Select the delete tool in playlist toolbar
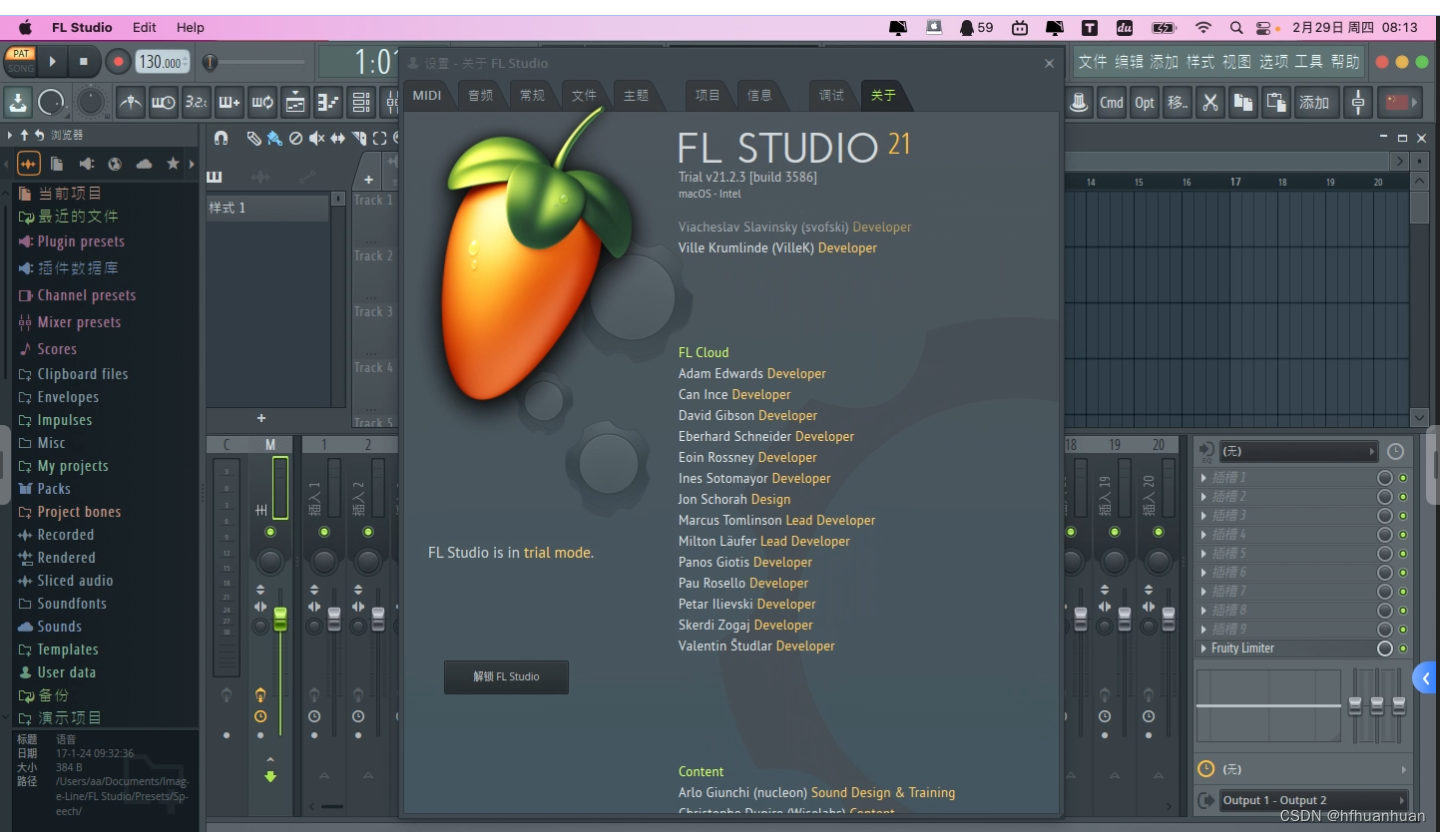 coord(295,138)
